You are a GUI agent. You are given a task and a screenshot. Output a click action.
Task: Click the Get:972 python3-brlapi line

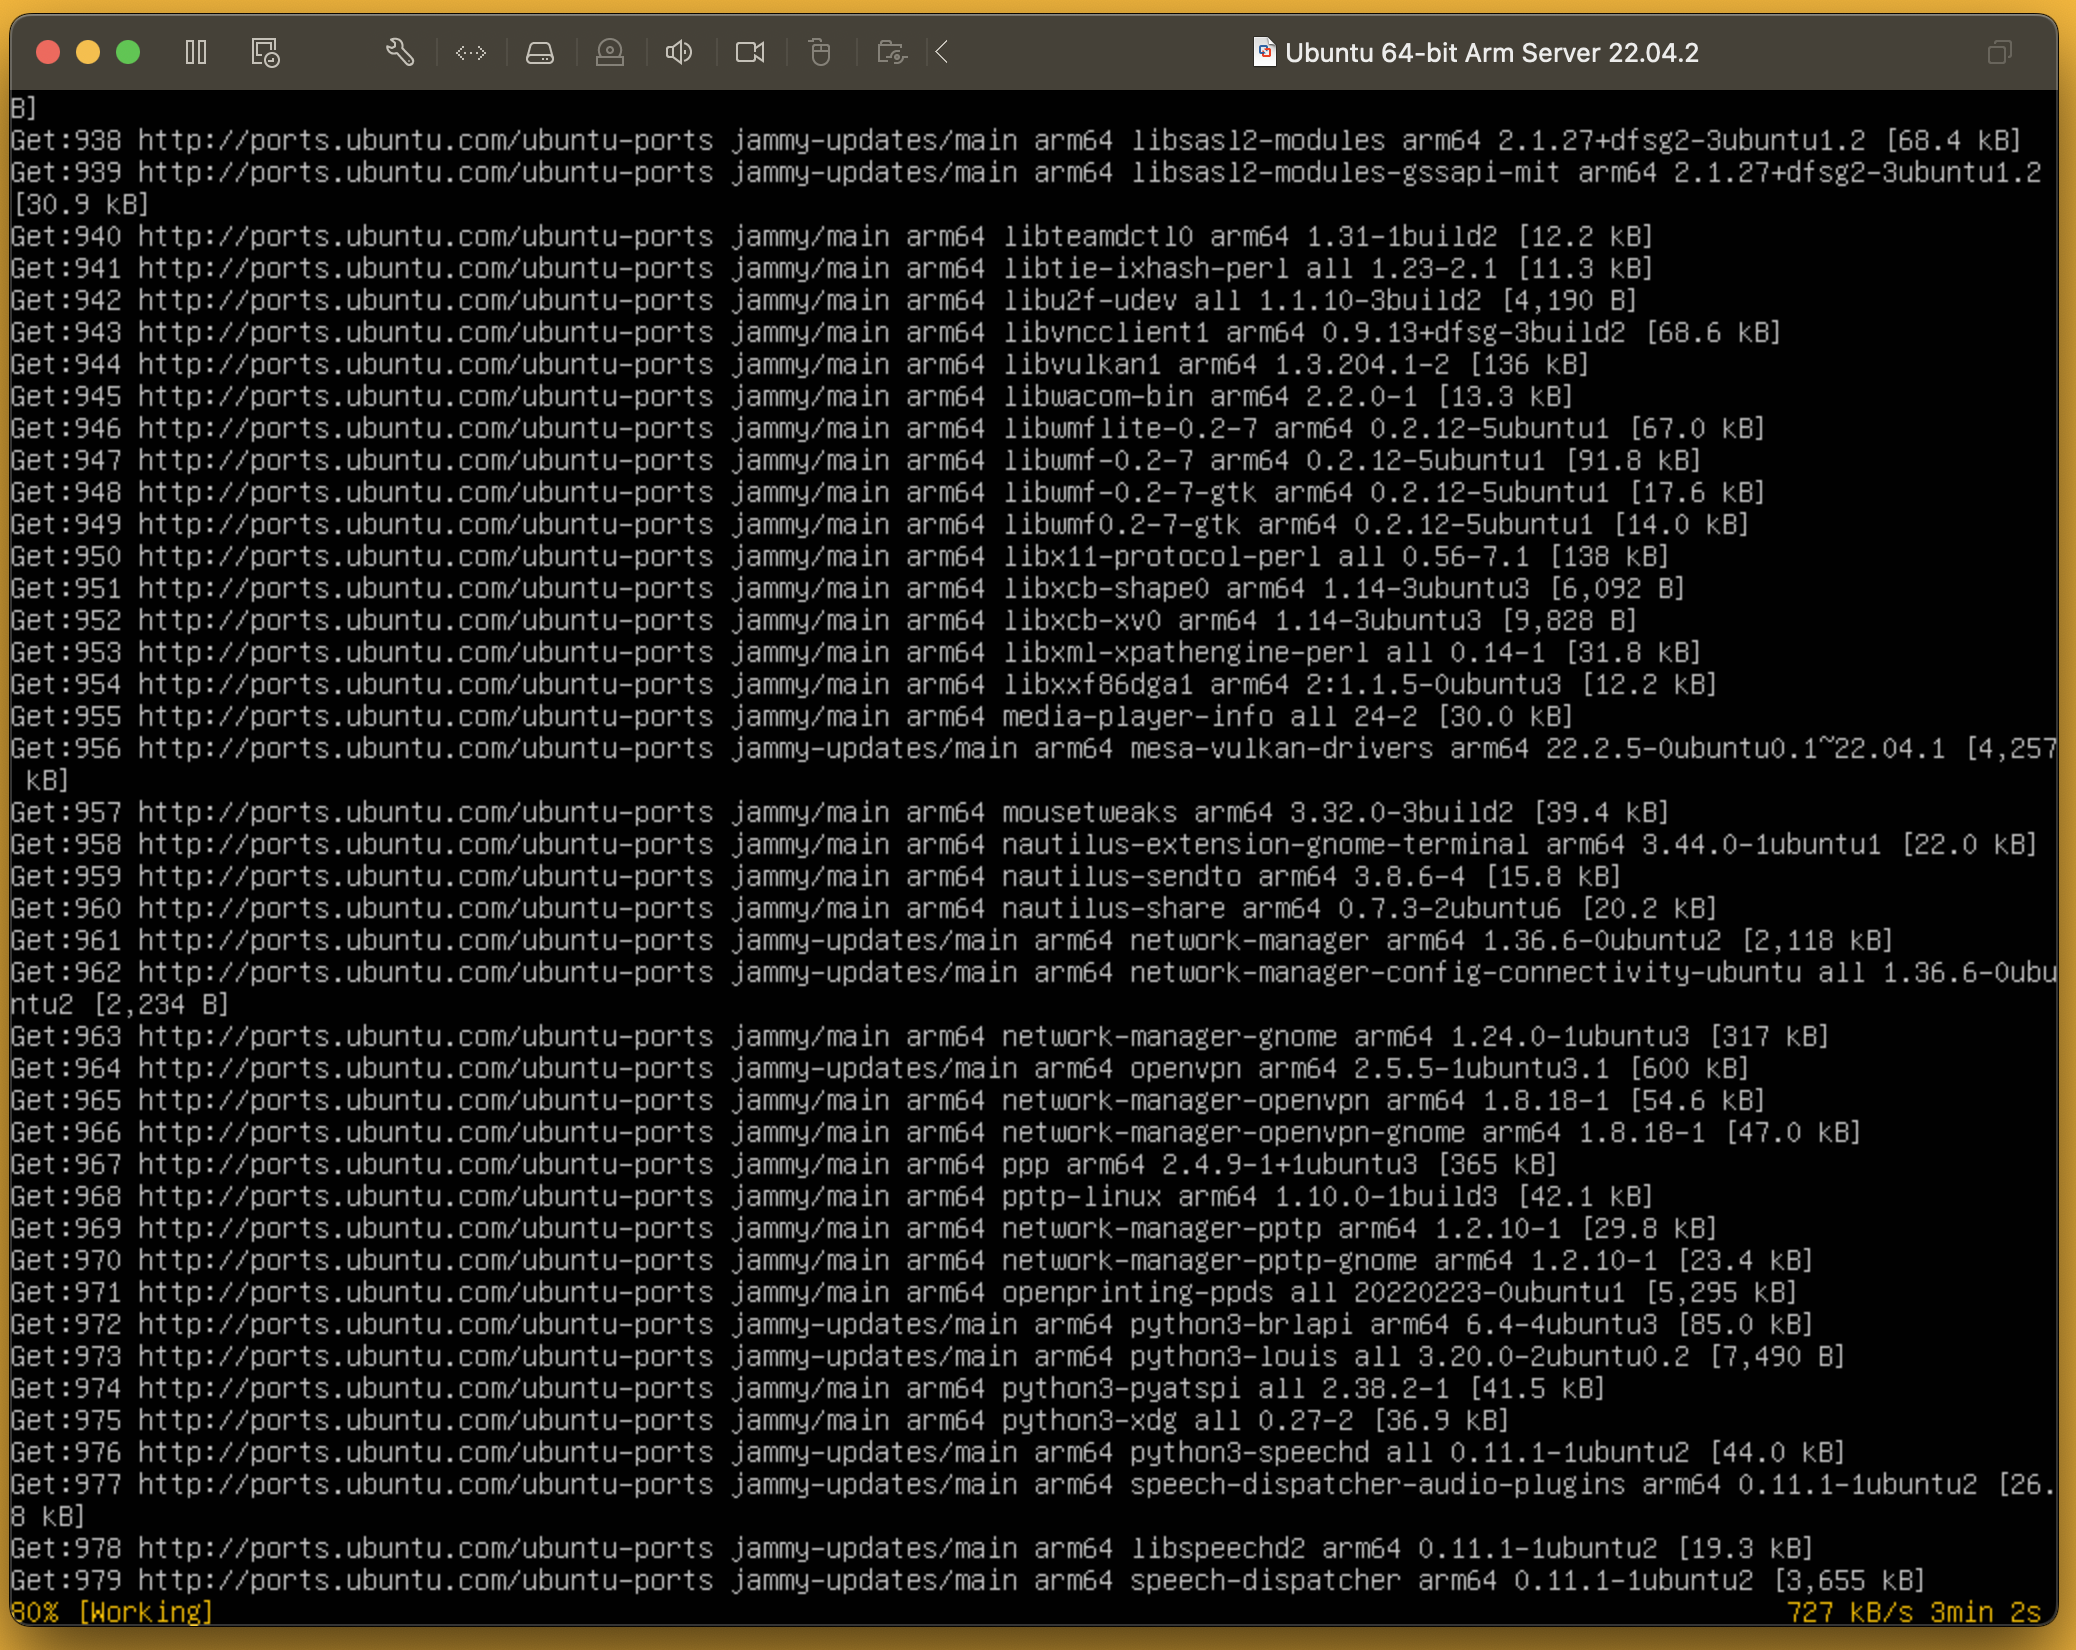click(912, 1324)
